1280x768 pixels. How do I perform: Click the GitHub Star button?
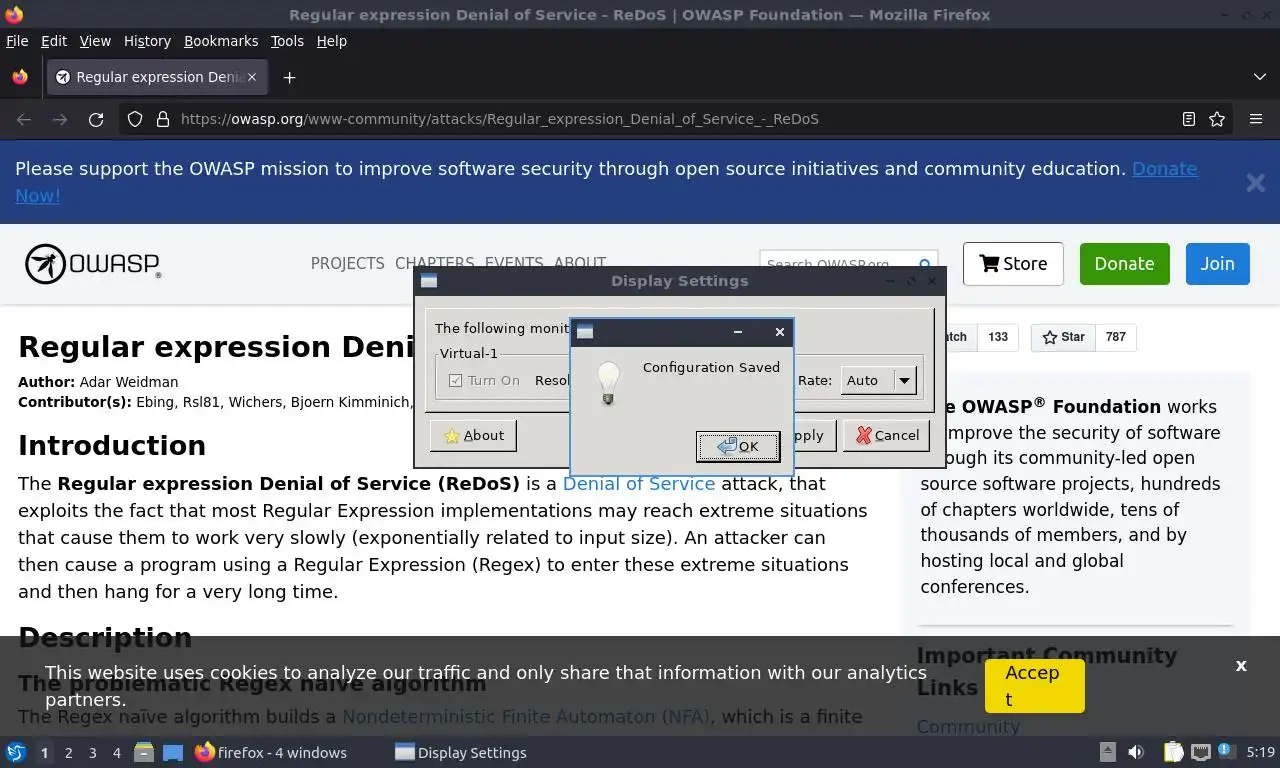(1063, 337)
